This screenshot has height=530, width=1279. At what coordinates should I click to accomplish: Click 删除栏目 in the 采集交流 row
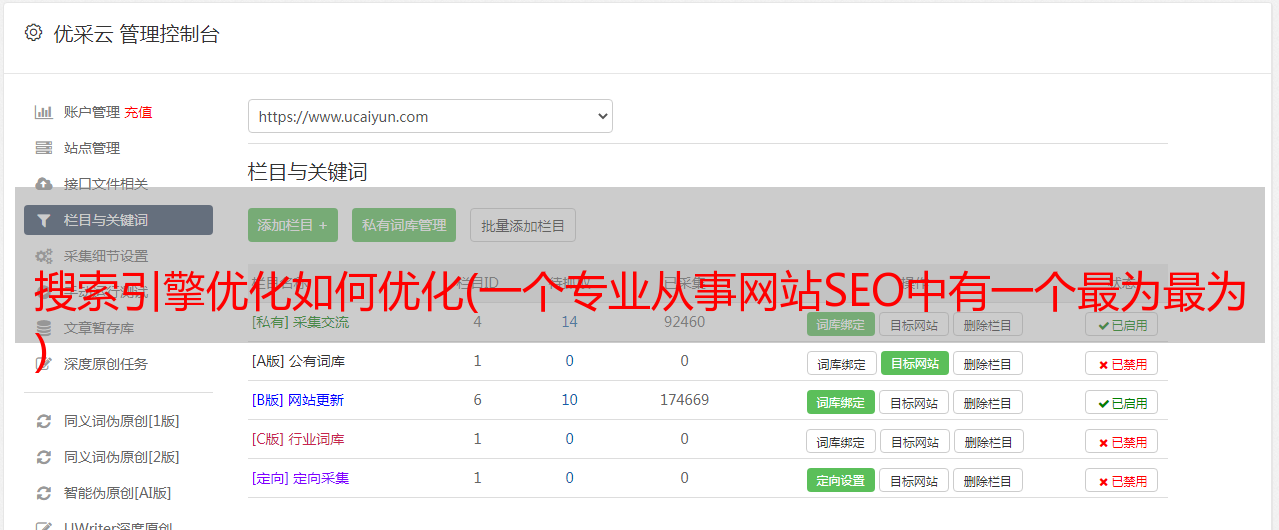tap(988, 324)
